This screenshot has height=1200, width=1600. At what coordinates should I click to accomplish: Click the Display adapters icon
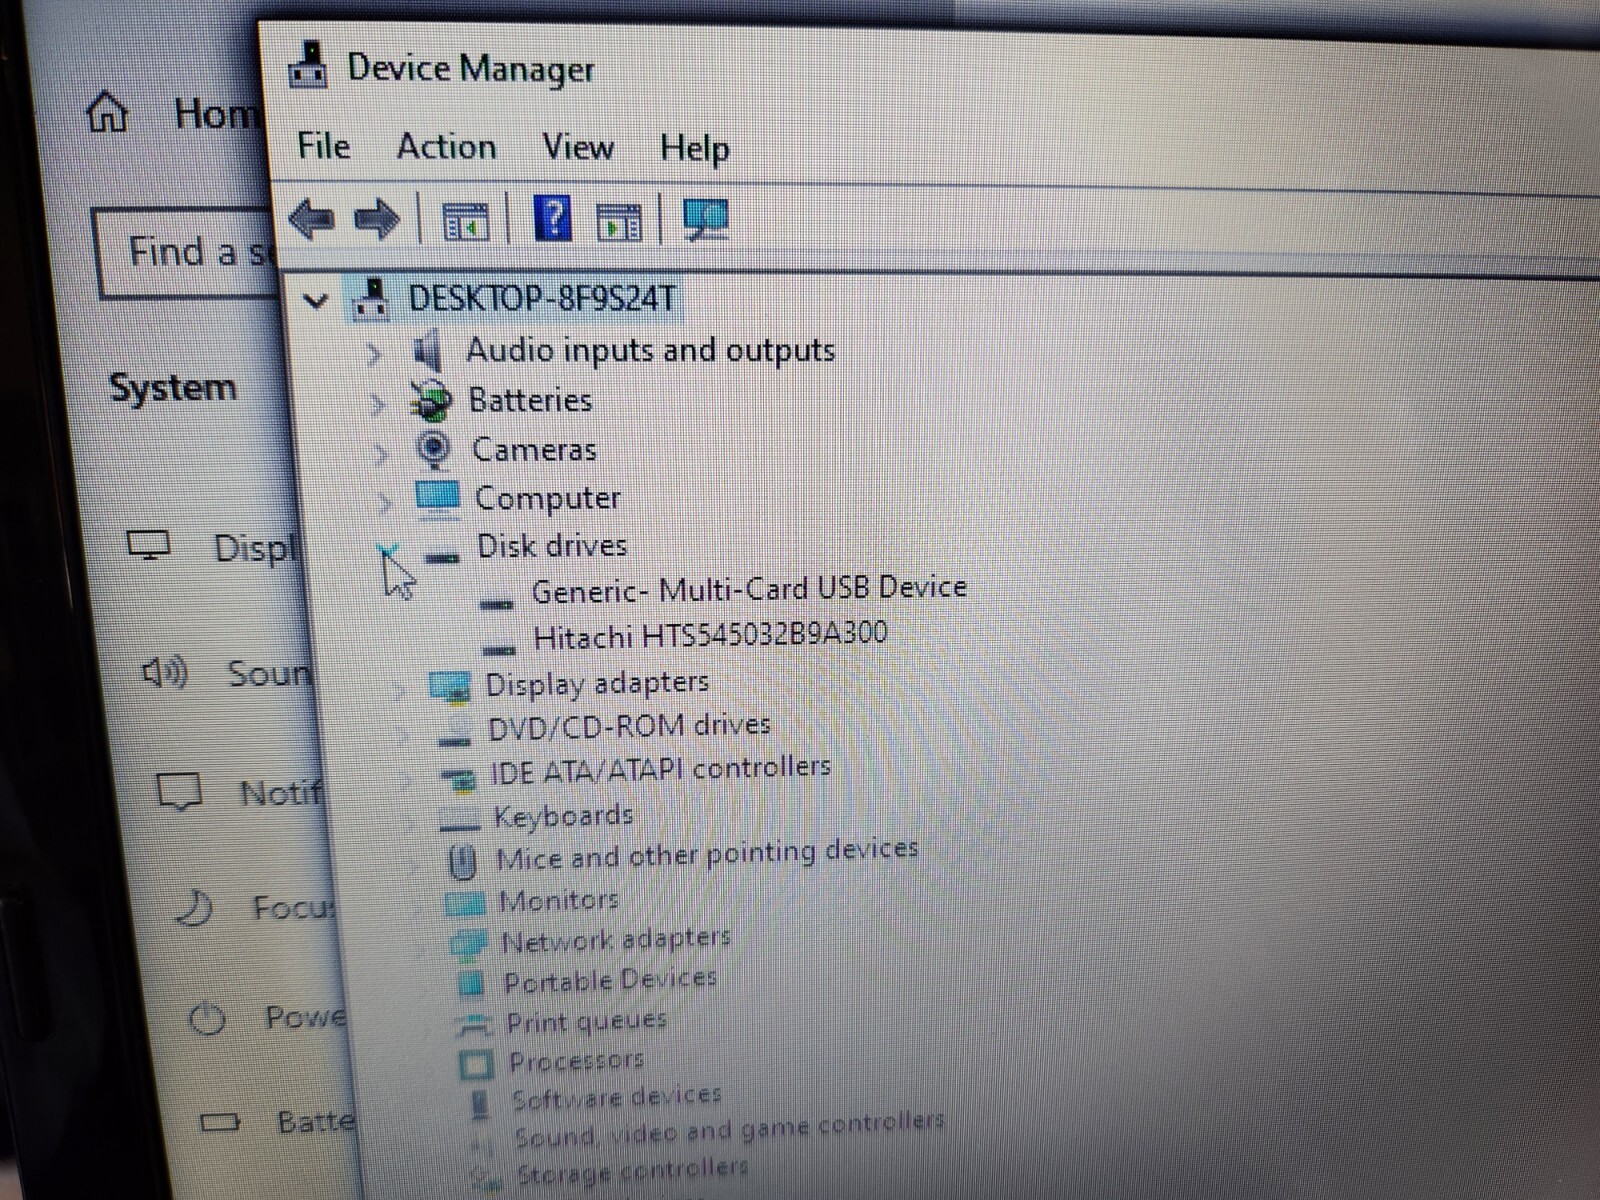pos(450,686)
